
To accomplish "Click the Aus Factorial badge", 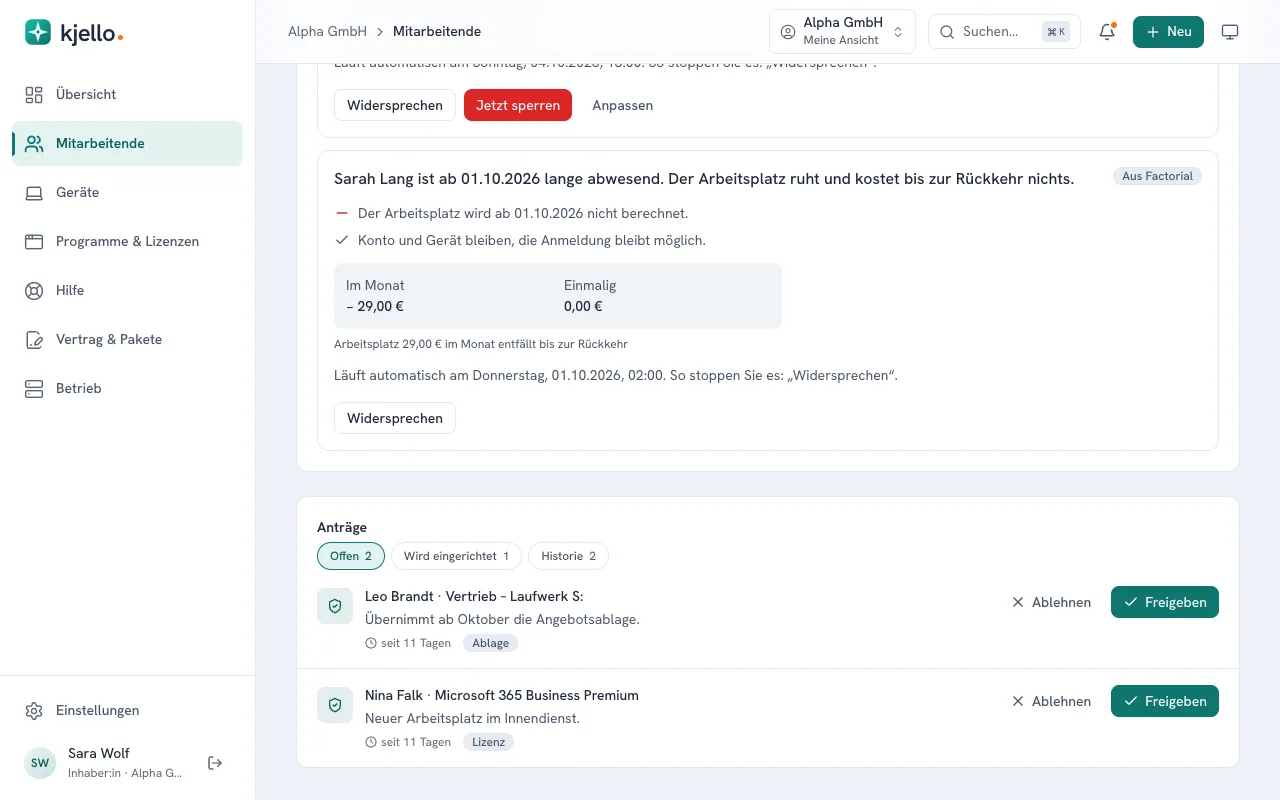I will (1157, 176).
